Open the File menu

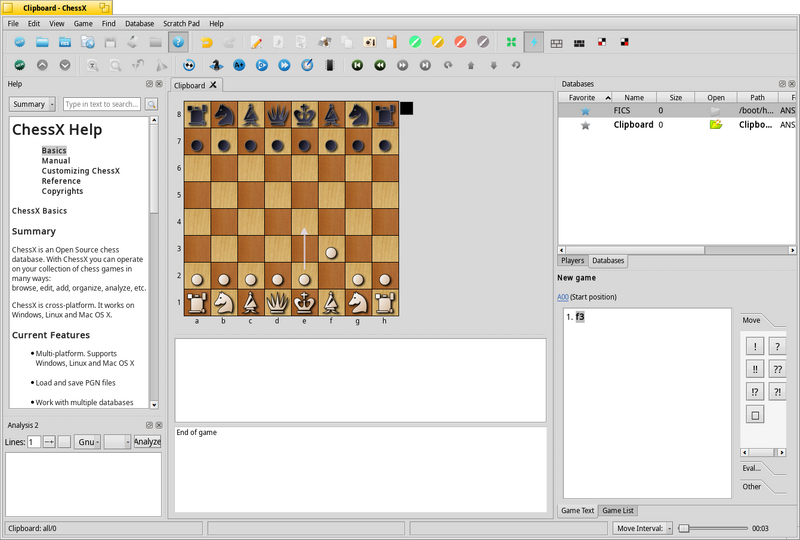(x=13, y=23)
